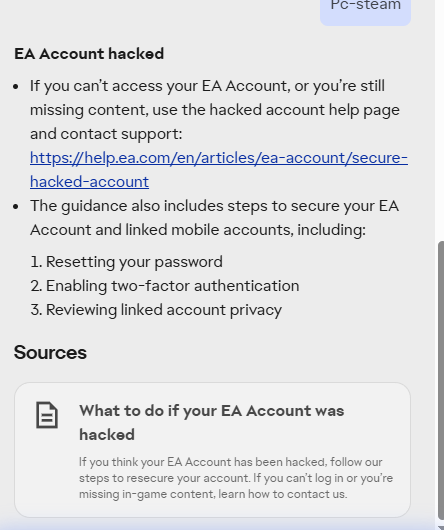Open the help.ea.com secure-hacked-account link
444x530 pixels.
pos(219,170)
